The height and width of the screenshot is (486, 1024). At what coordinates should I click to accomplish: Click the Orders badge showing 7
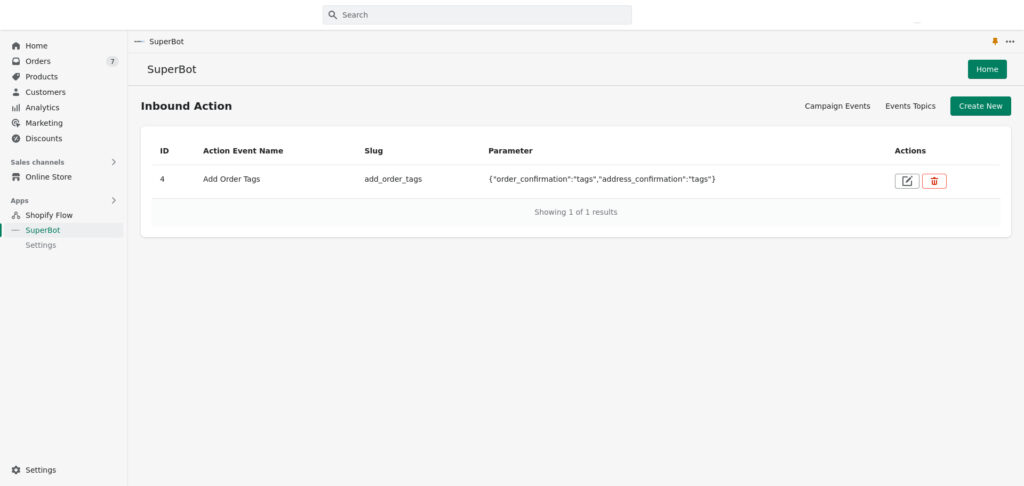[x=112, y=61]
